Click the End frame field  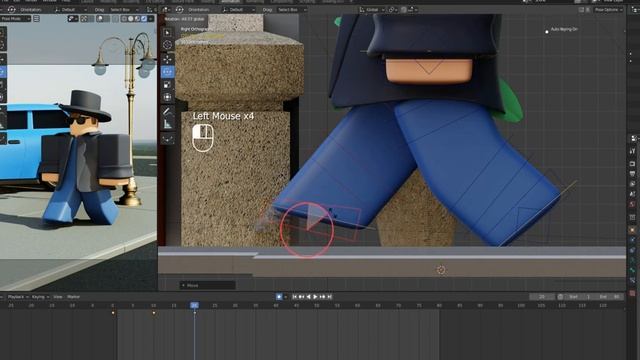pos(609,297)
